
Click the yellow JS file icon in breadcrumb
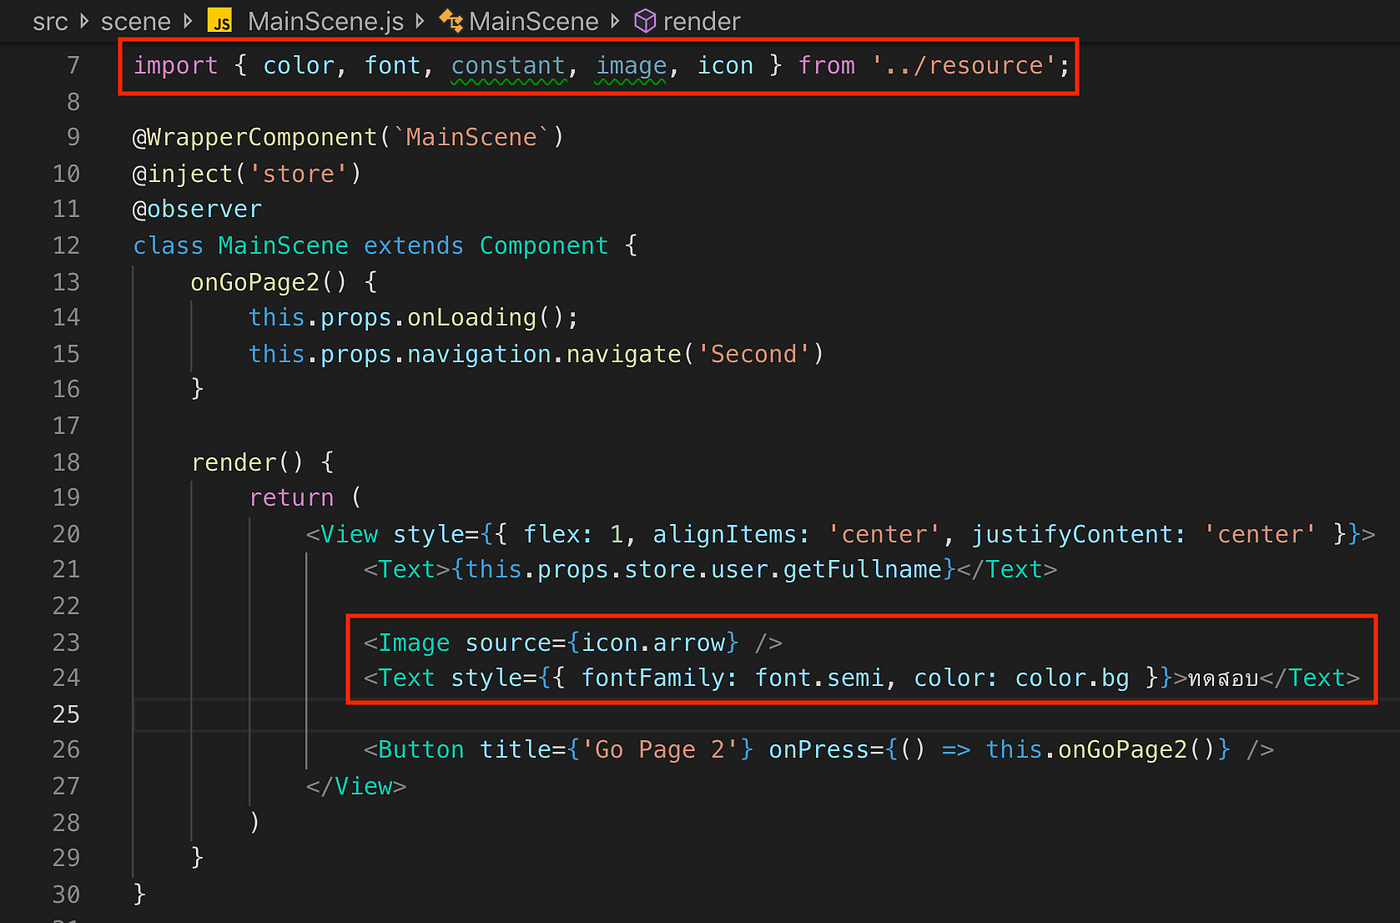coord(219,20)
